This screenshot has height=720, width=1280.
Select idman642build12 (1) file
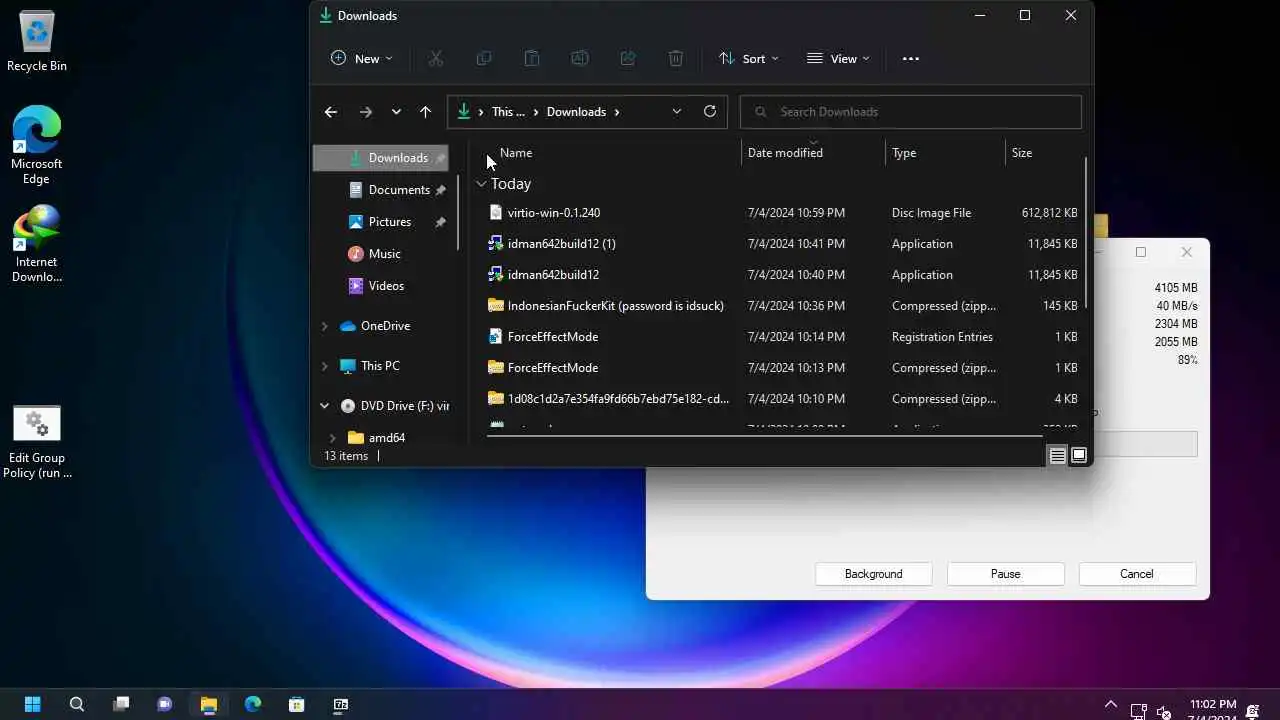[x=782, y=244]
